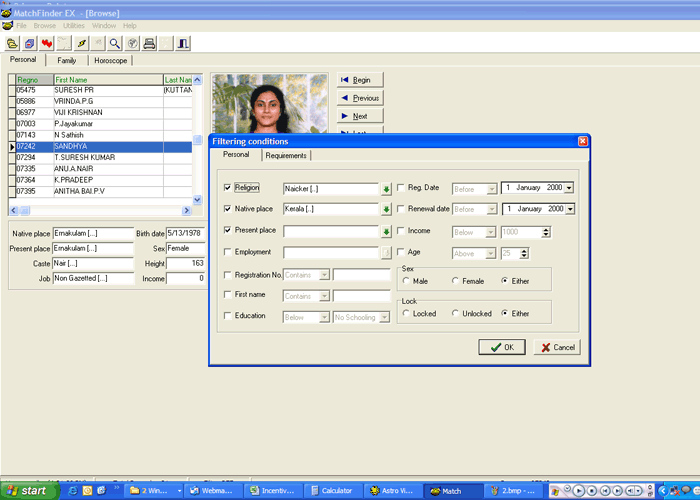This screenshot has width=700, height=500.
Task: Click the lightning bolt toolbar icon
Action: click(x=81, y=43)
